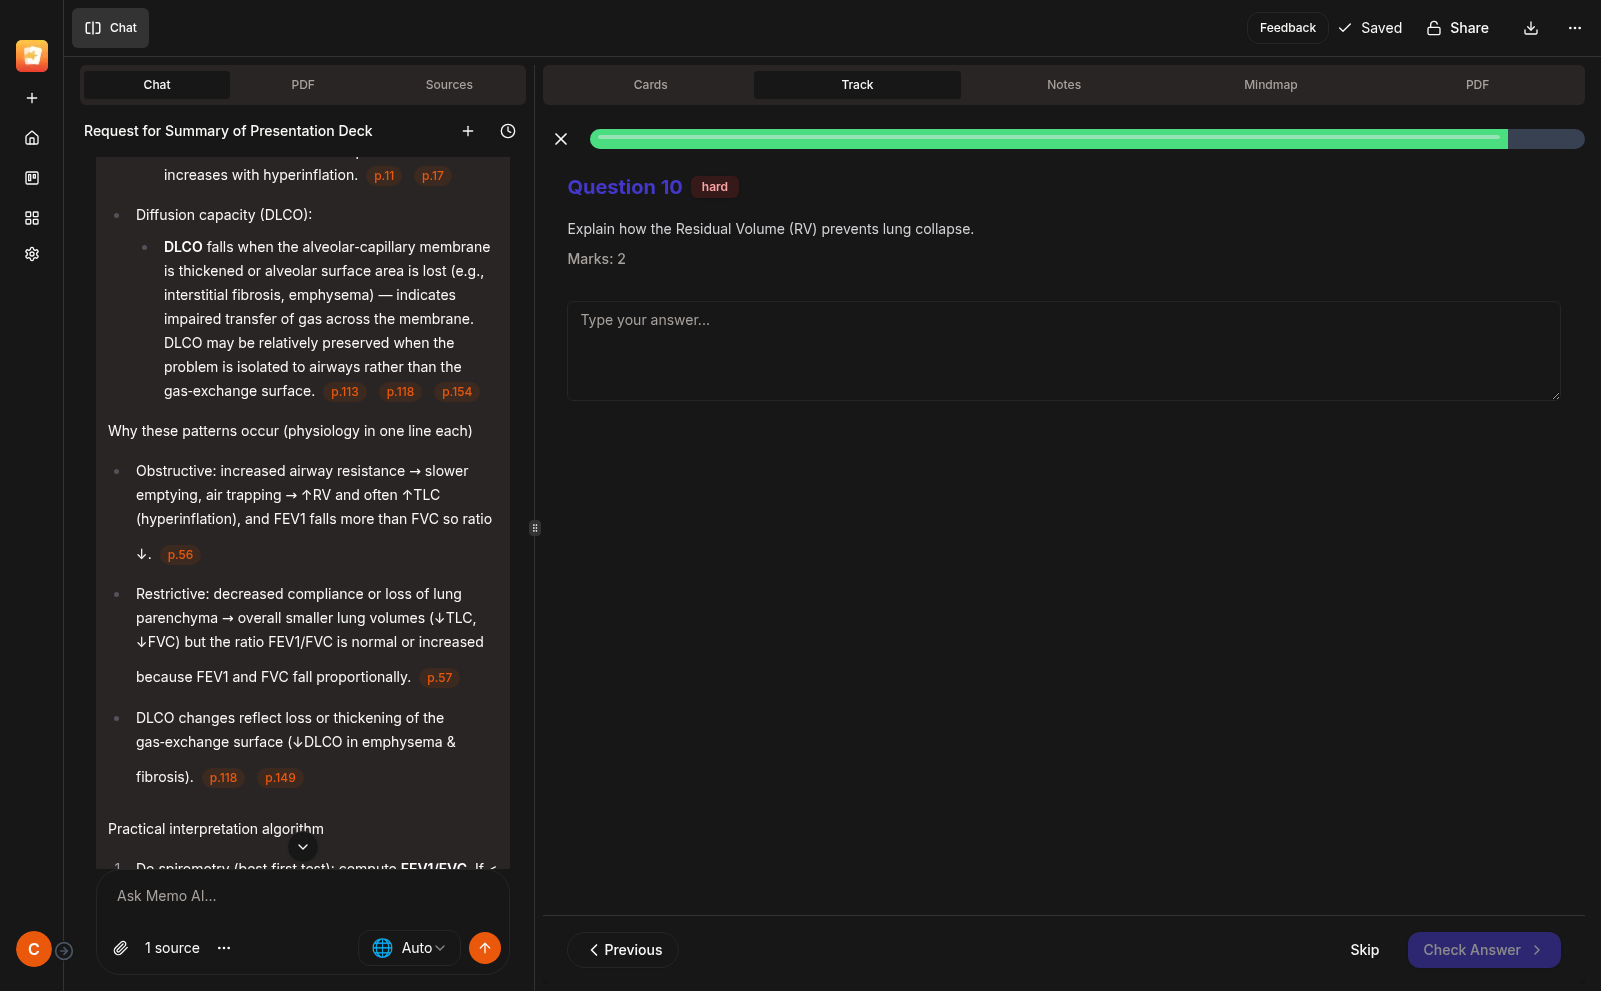
Task: Switch to the Sources tab
Action: (449, 85)
